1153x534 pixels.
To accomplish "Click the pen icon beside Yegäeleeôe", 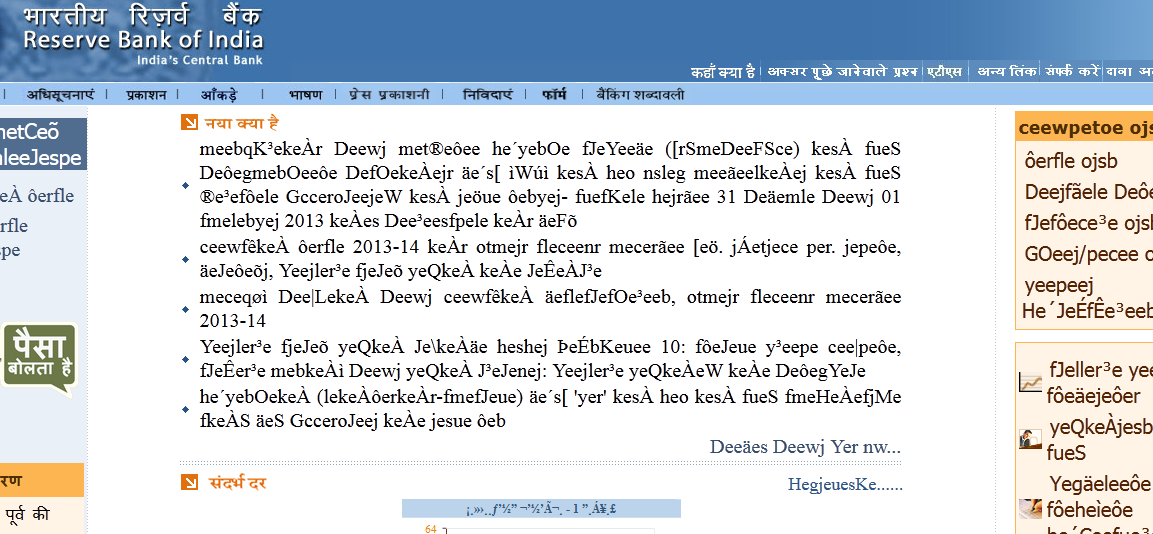I will (1030, 508).
